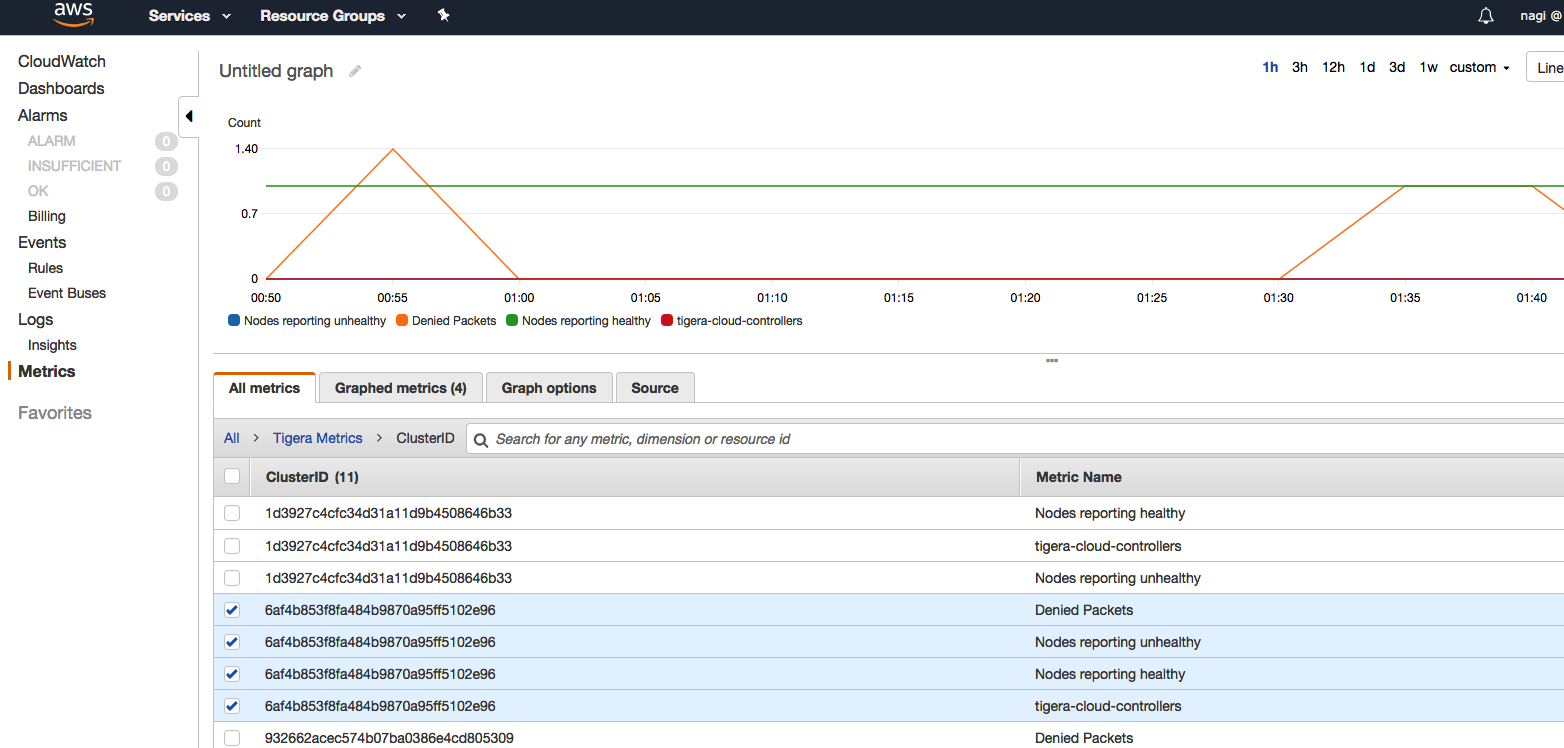Uncheck the selected Denied Packets row checkbox
The height and width of the screenshot is (748, 1564).
pos(232,610)
